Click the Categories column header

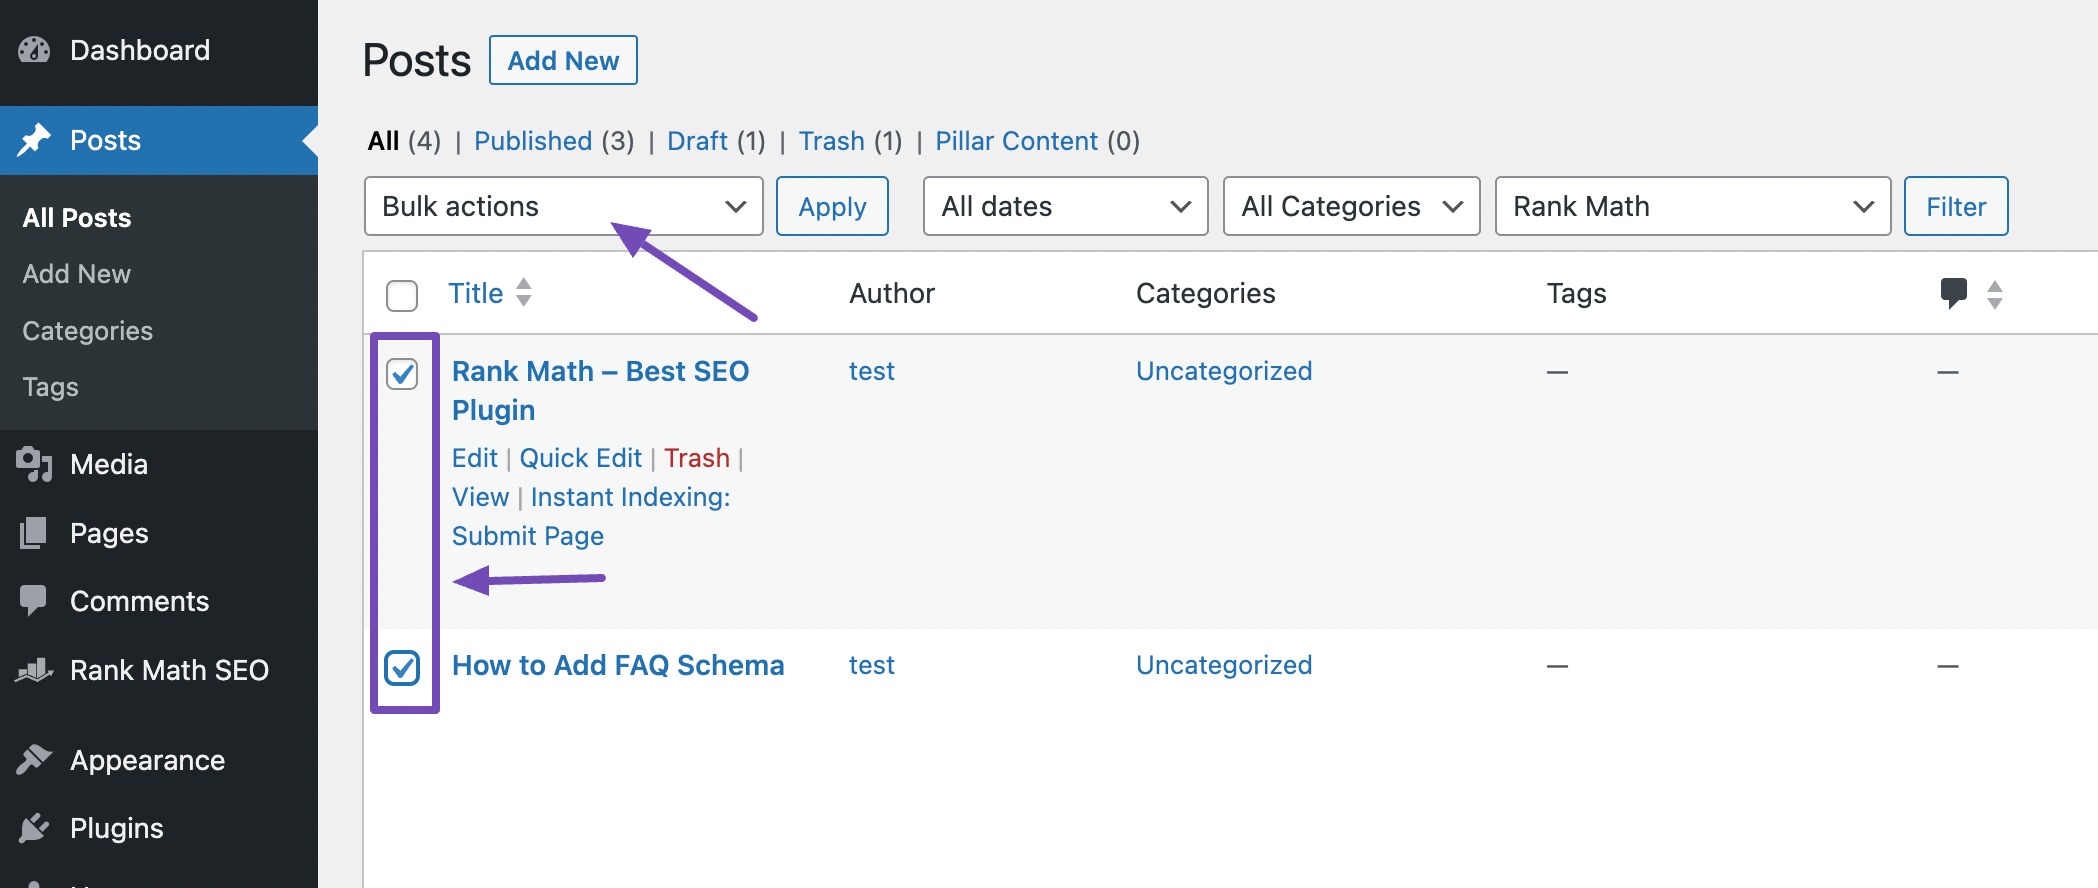click(x=1206, y=293)
